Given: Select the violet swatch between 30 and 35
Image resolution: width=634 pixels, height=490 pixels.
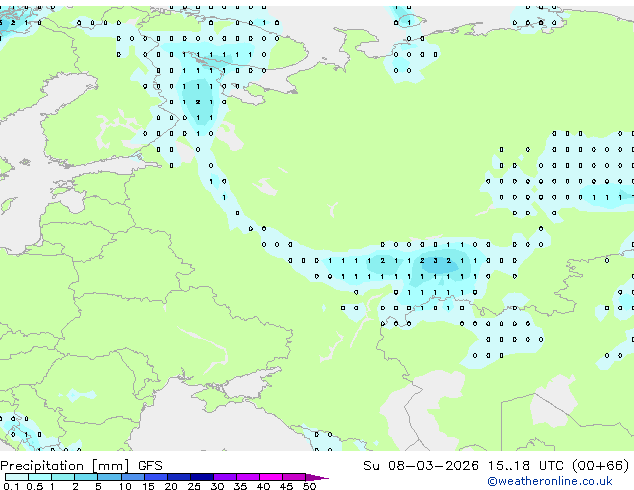Looking at the screenshot, I should (x=224, y=477).
